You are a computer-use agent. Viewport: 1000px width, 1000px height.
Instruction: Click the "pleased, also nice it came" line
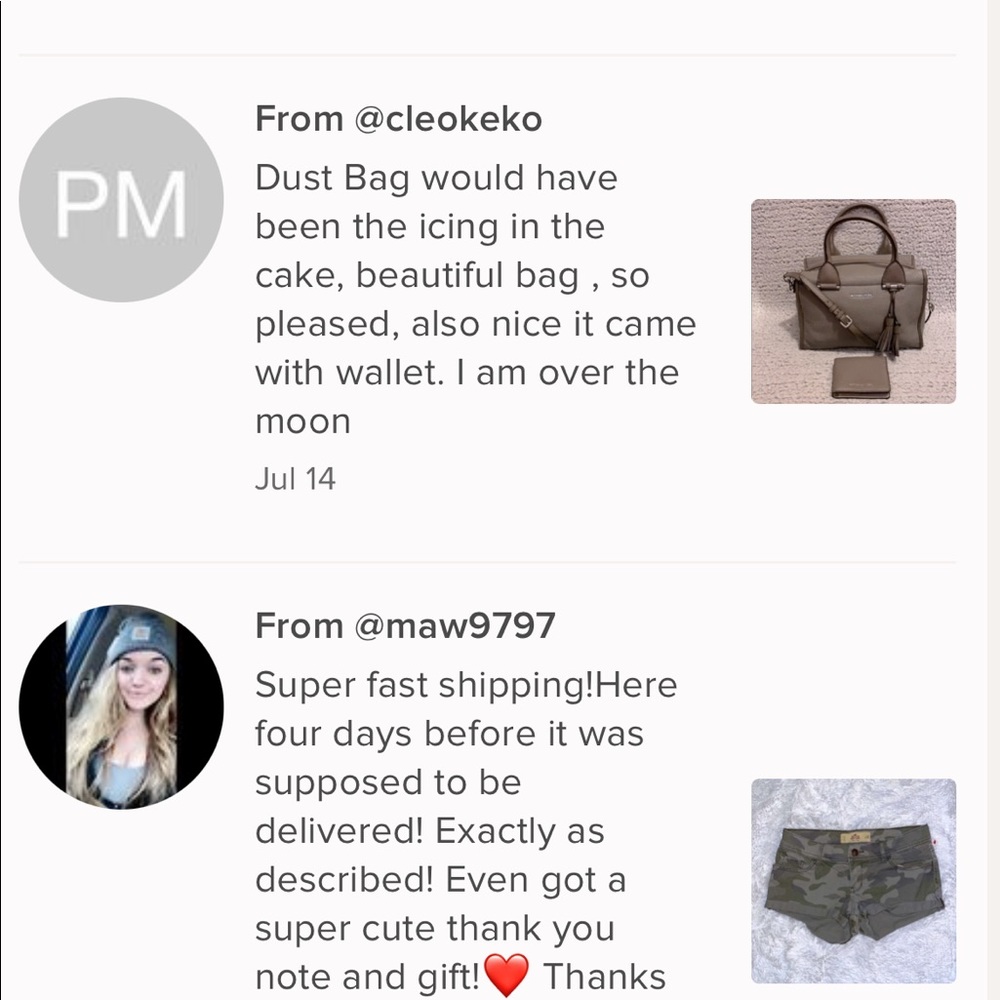pos(475,324)
